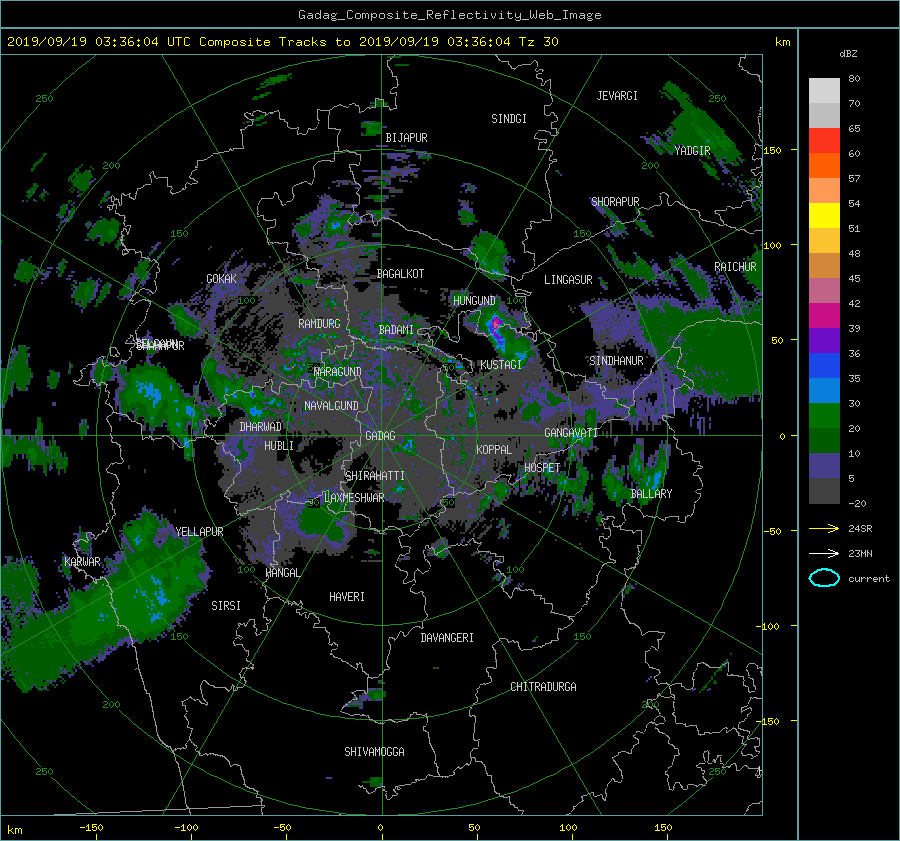Image resolution: width=900 pixels, height=841 pixels.
Task: Select the magenta 39–42 dBZ color swatch
Action: click(x=824, y=316)
